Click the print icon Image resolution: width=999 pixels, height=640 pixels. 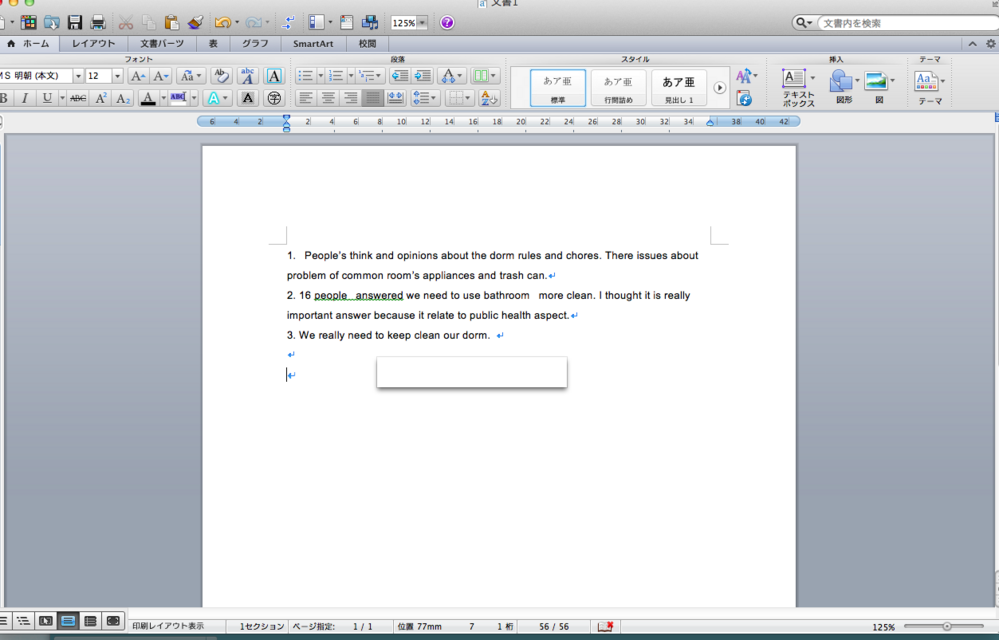[97, 23]
